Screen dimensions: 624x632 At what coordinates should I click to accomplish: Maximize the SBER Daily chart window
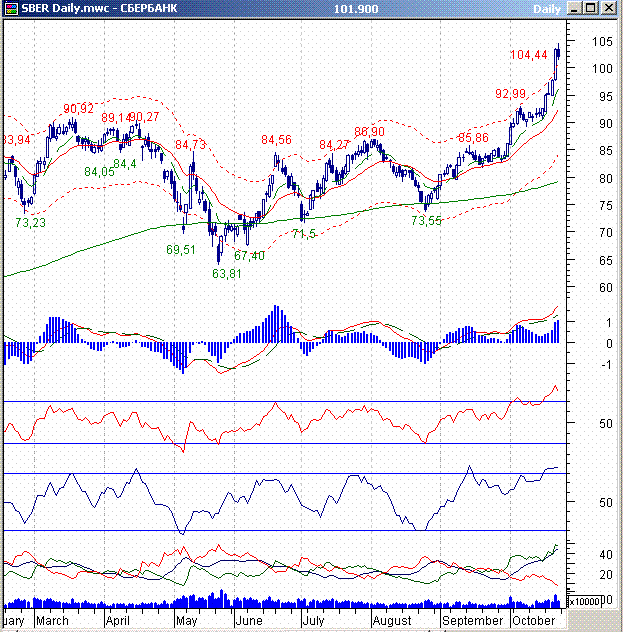(591, 8)
